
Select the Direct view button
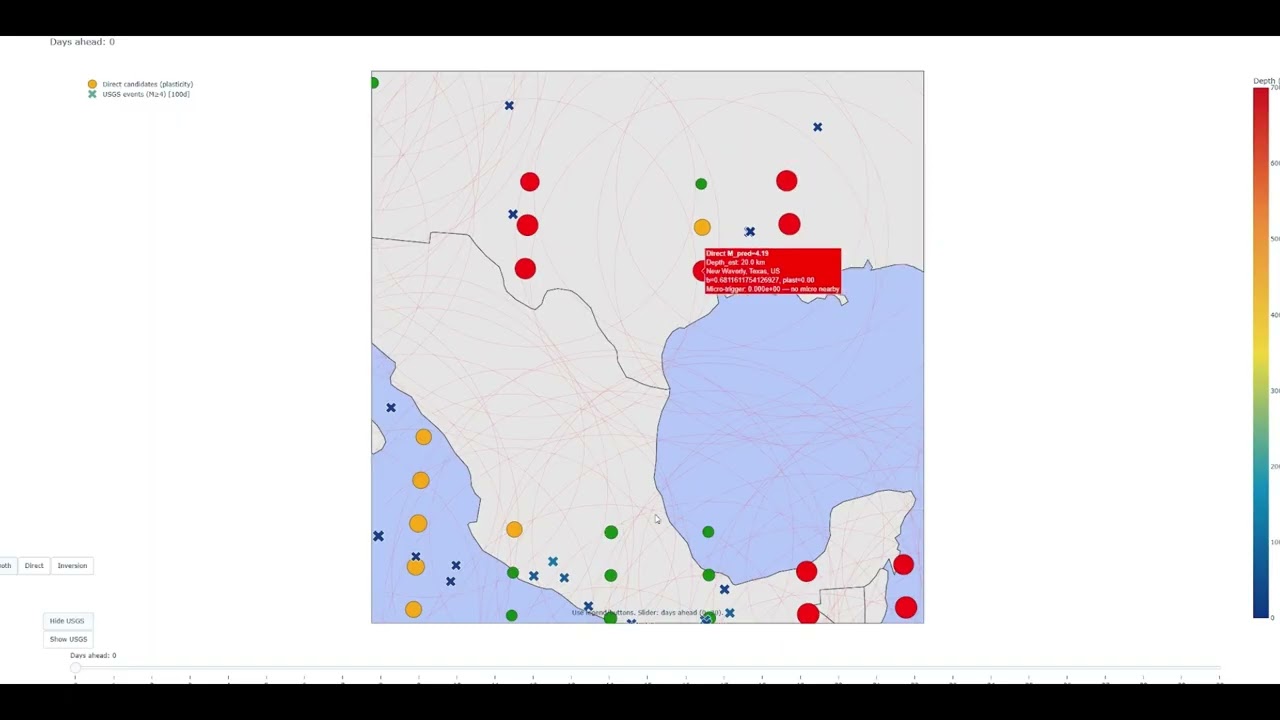point(34,566)
